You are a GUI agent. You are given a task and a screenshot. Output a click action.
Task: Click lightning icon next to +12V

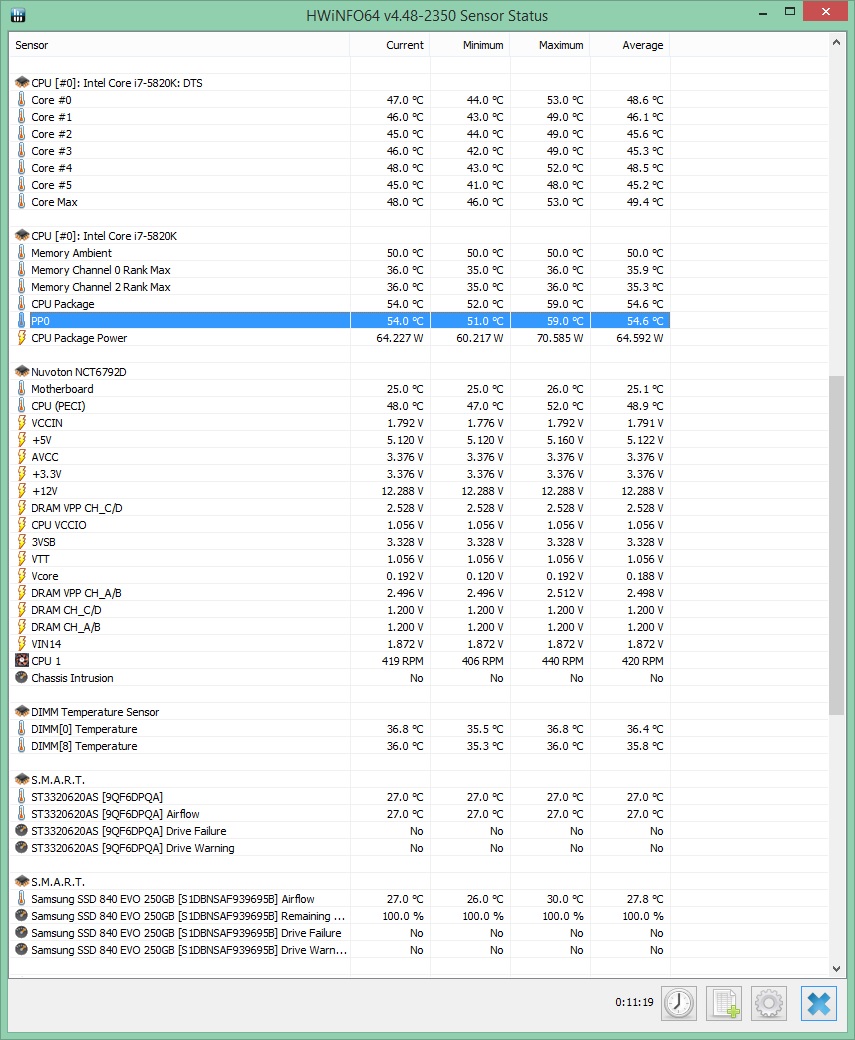[21, 491]
